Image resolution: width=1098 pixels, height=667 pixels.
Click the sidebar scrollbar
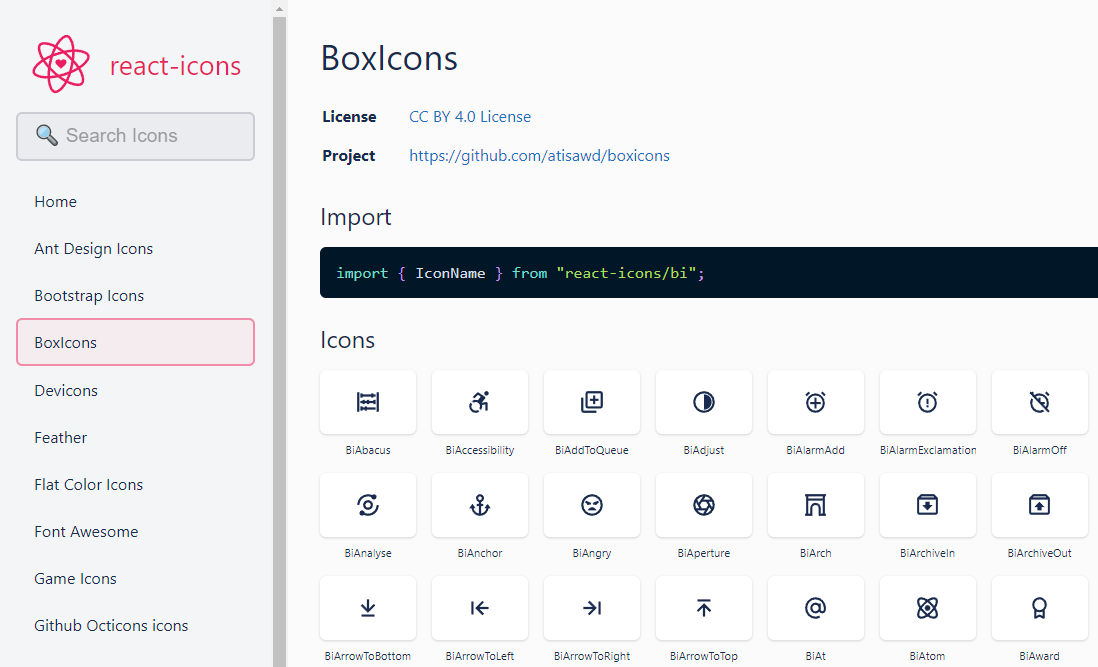[x=279, y=330]
